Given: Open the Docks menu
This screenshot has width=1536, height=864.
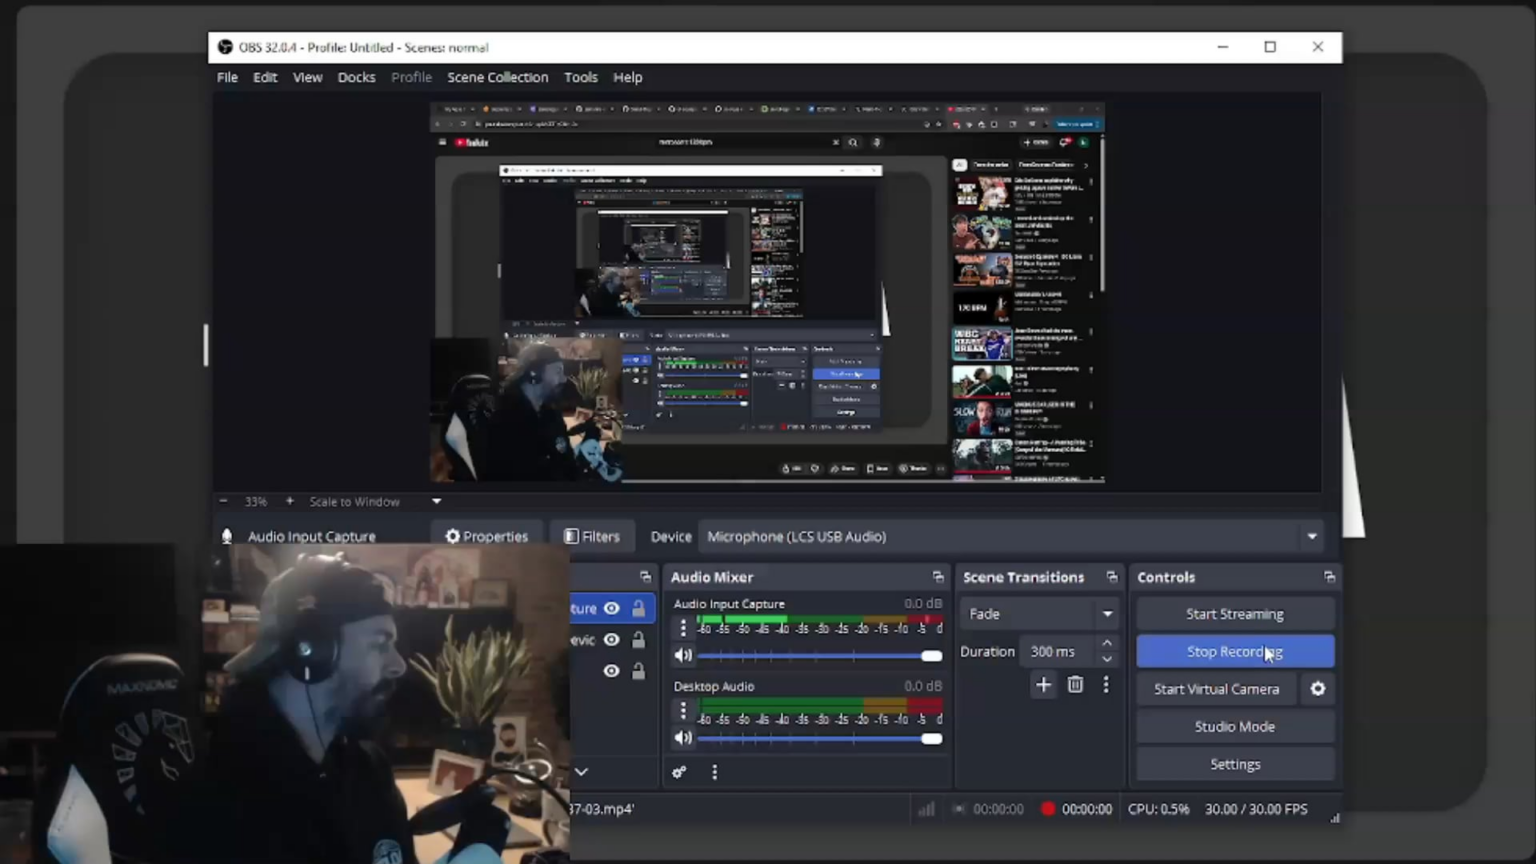Looking at the screenshot, I should point(356,77).
